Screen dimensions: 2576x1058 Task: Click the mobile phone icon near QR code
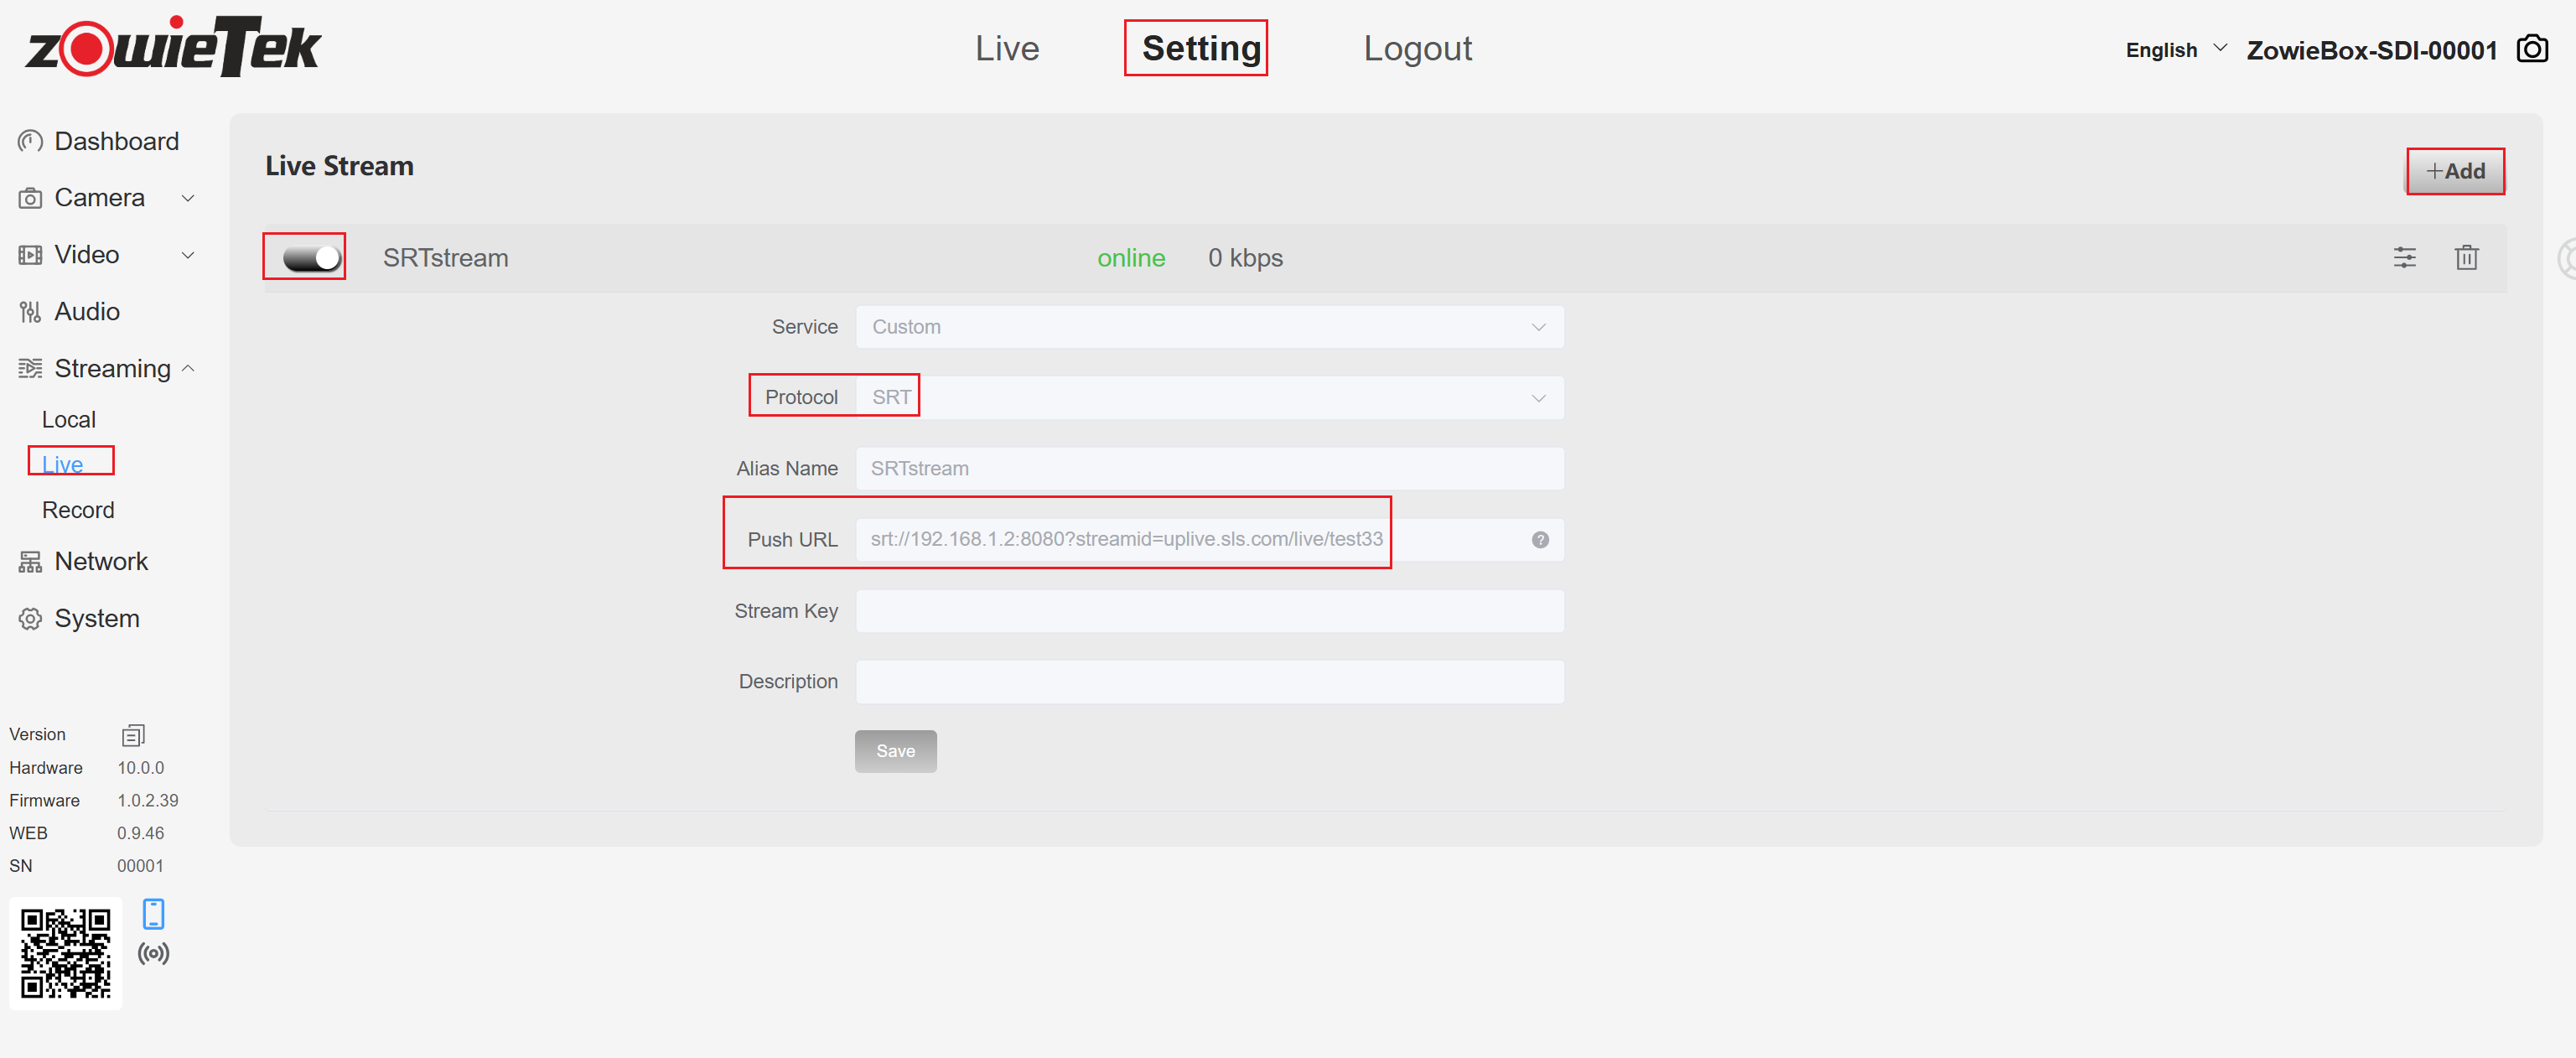pos(153,914)
